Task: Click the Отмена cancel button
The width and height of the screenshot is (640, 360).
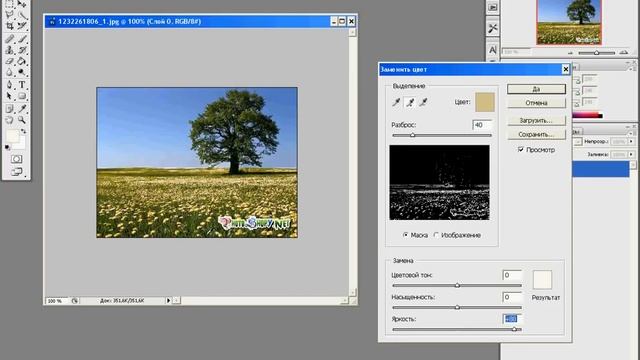Action: pos(536,103)
